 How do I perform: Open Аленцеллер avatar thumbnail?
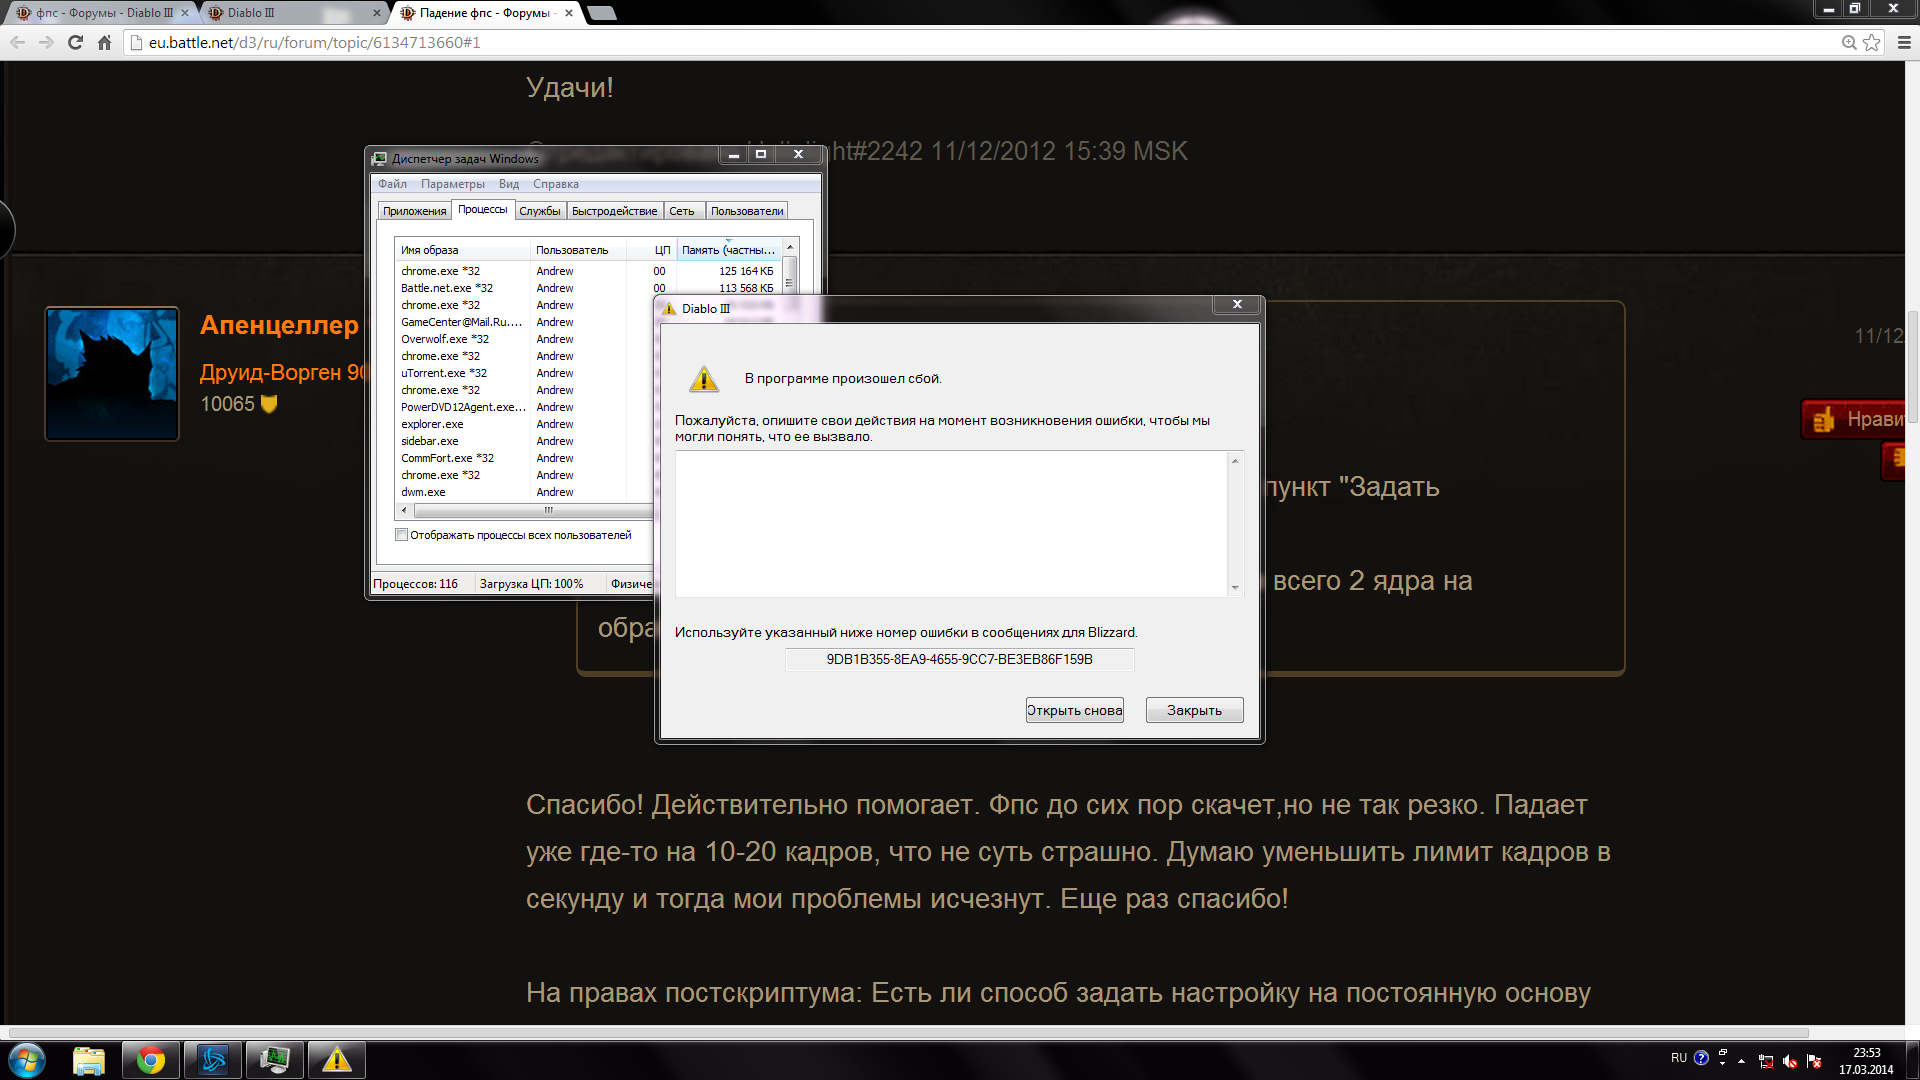(x=112, y=374)
